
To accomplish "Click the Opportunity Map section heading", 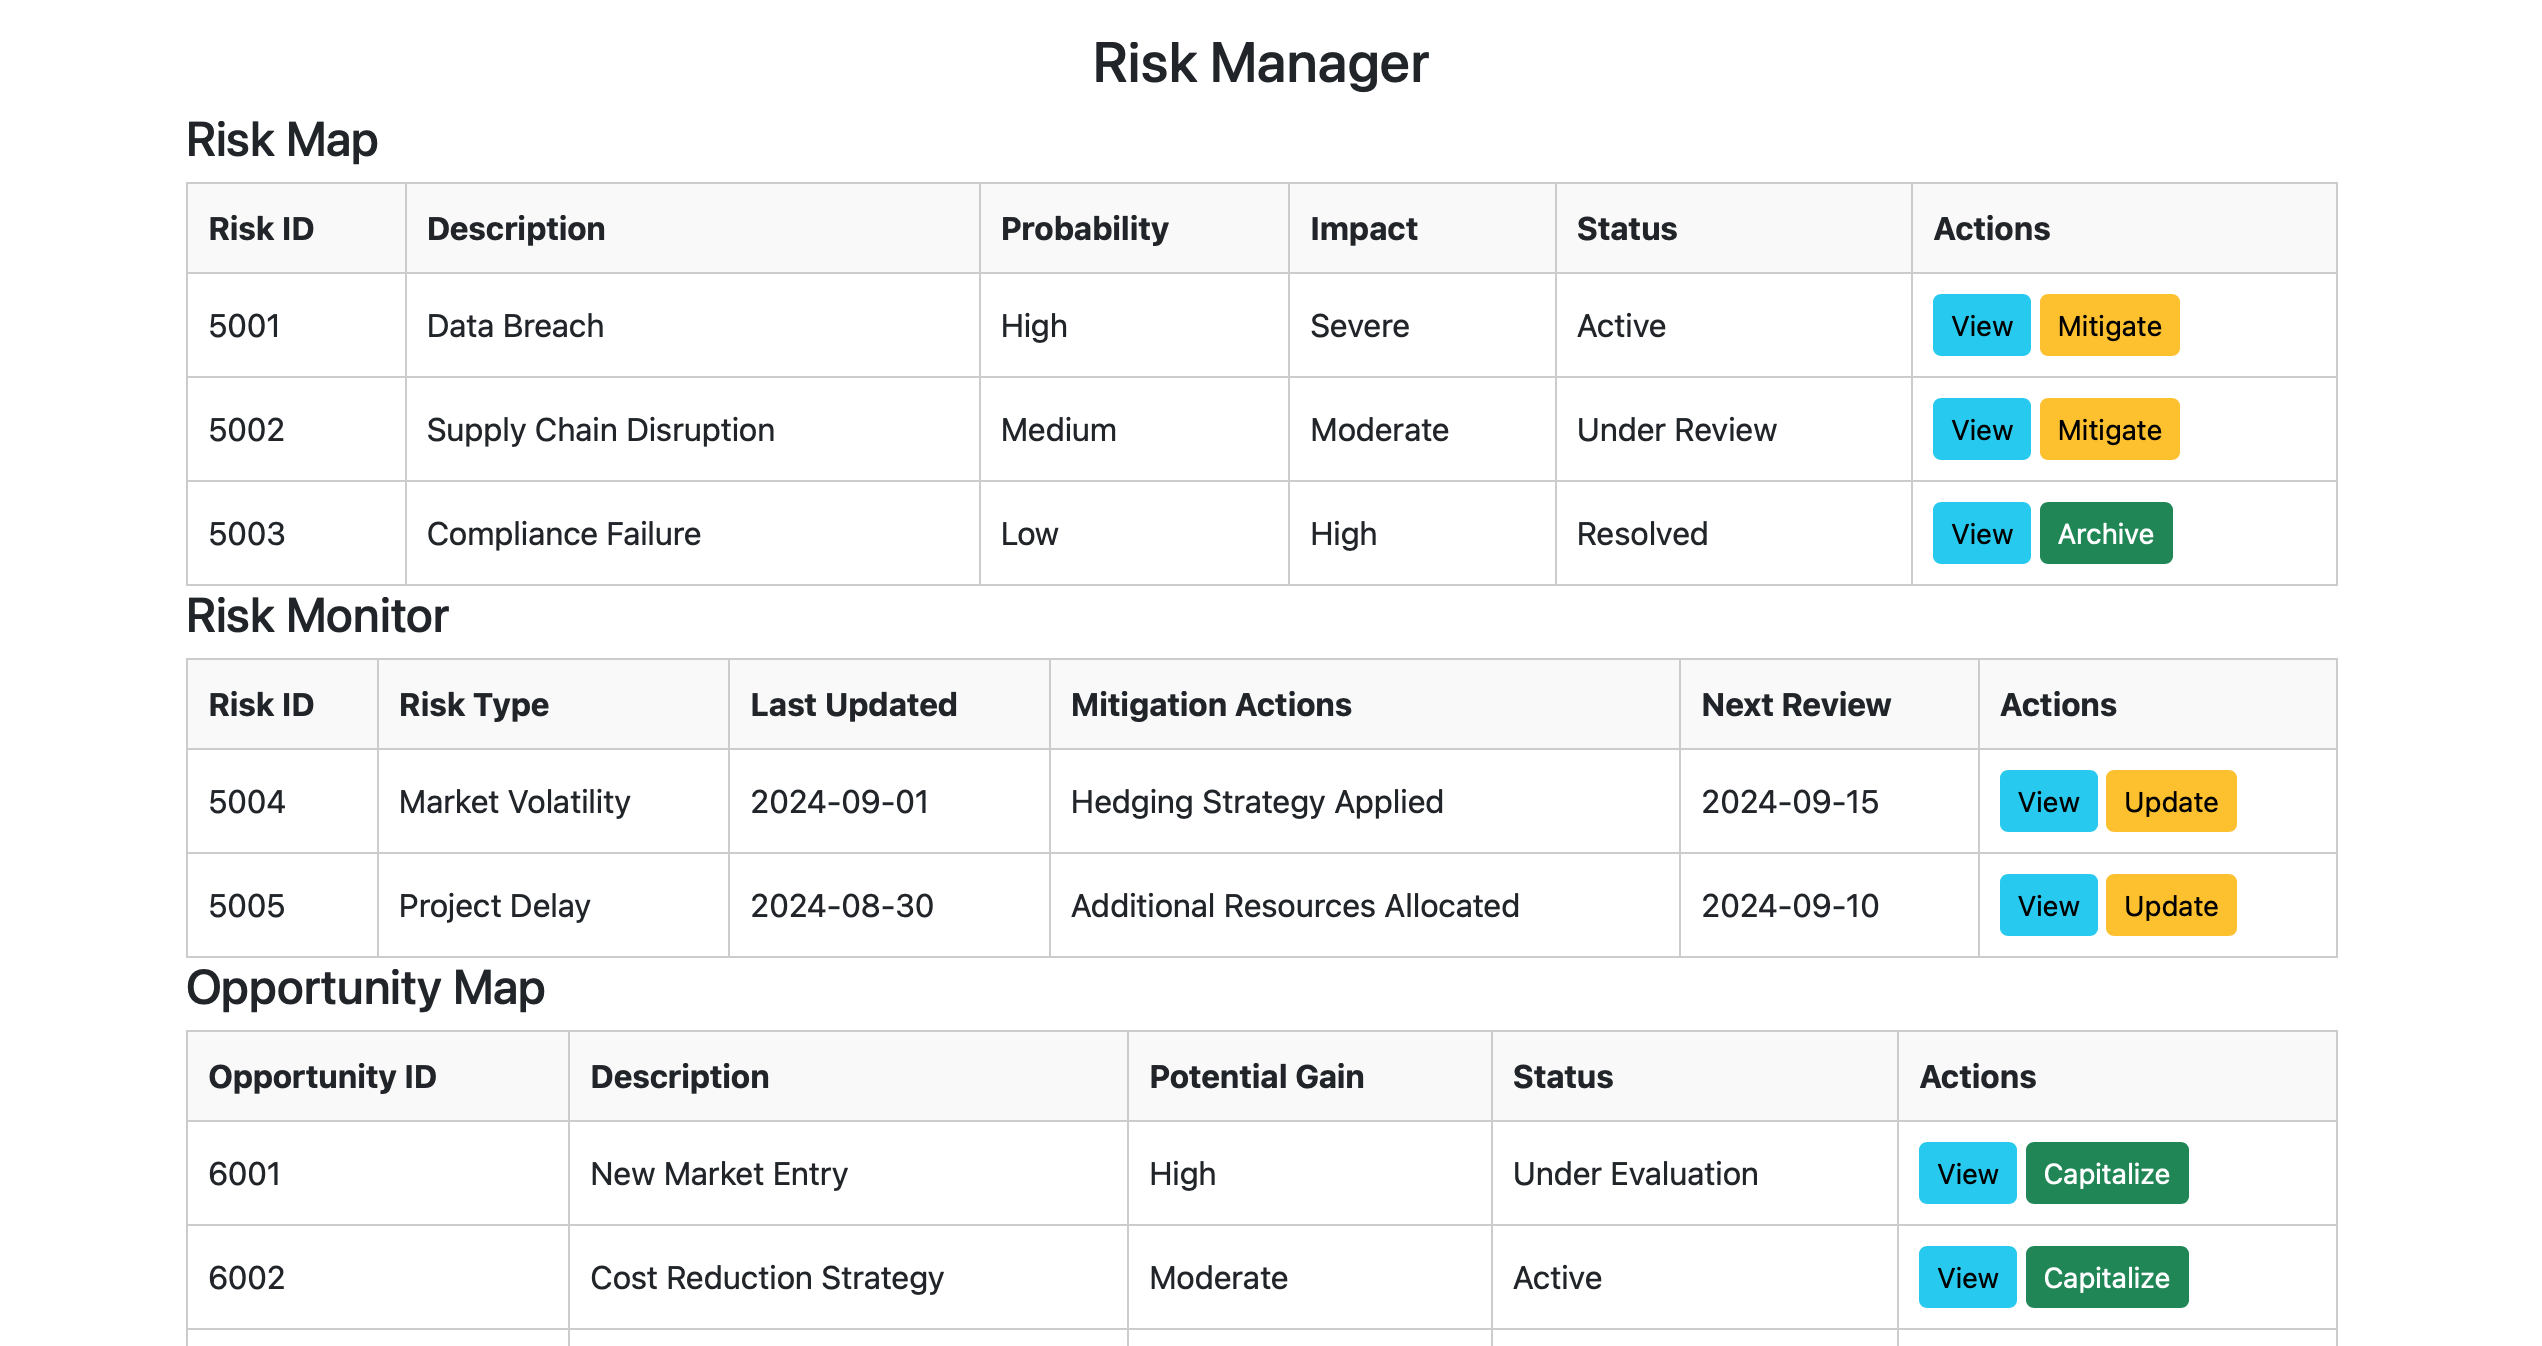I will coord(365,988).
